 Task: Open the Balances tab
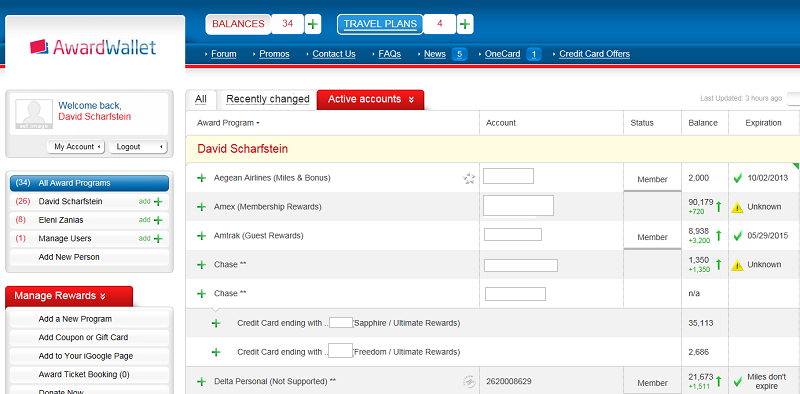pyautogui.click(x=238, y=24)
